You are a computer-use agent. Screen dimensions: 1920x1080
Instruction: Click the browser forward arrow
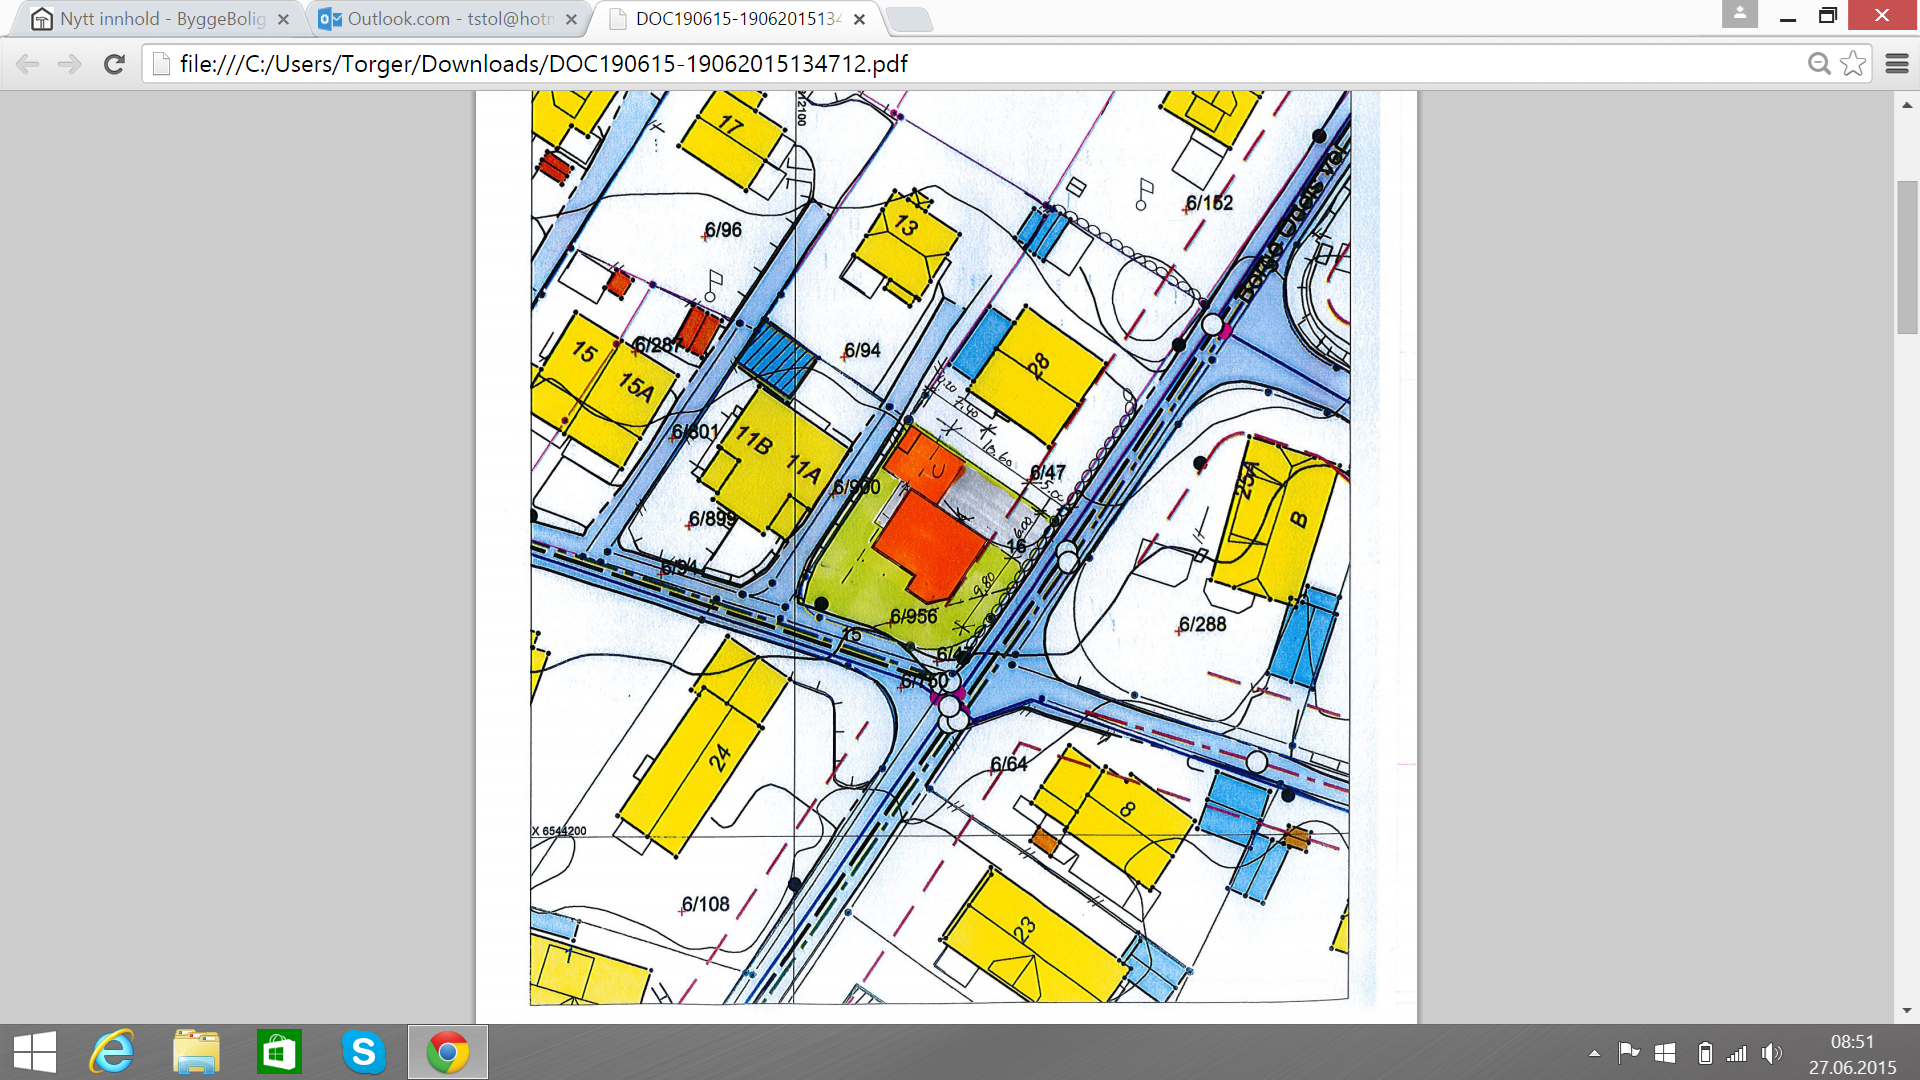[x=69, y=64]
